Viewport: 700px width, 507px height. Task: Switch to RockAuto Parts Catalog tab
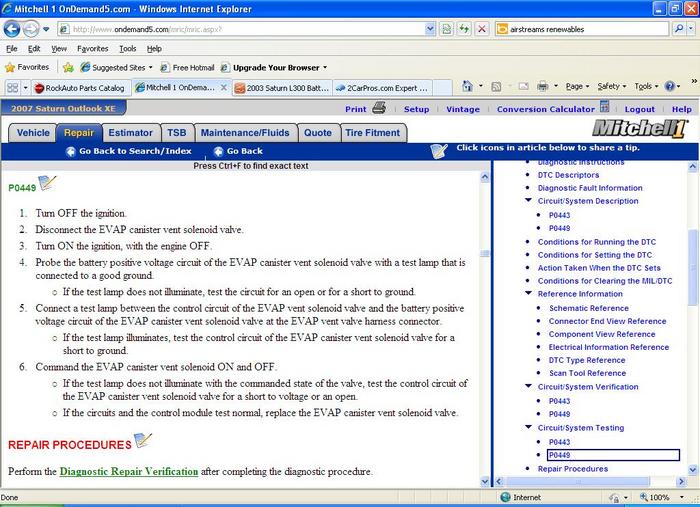tap(81, 88)
